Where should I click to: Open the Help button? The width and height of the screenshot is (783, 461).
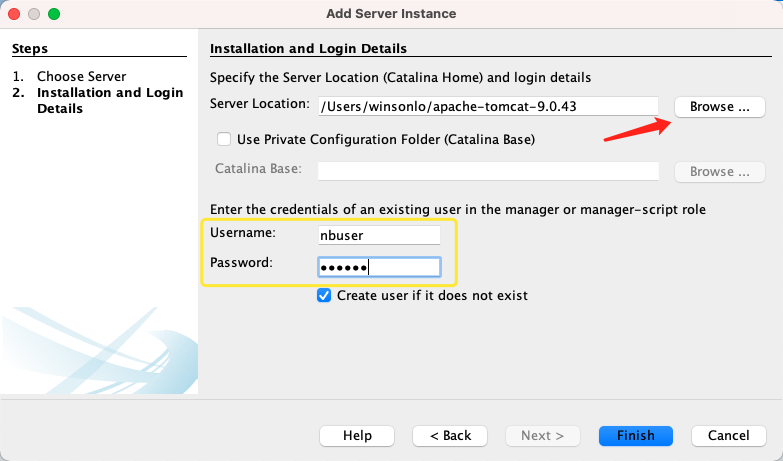click(x=357, y=436)
